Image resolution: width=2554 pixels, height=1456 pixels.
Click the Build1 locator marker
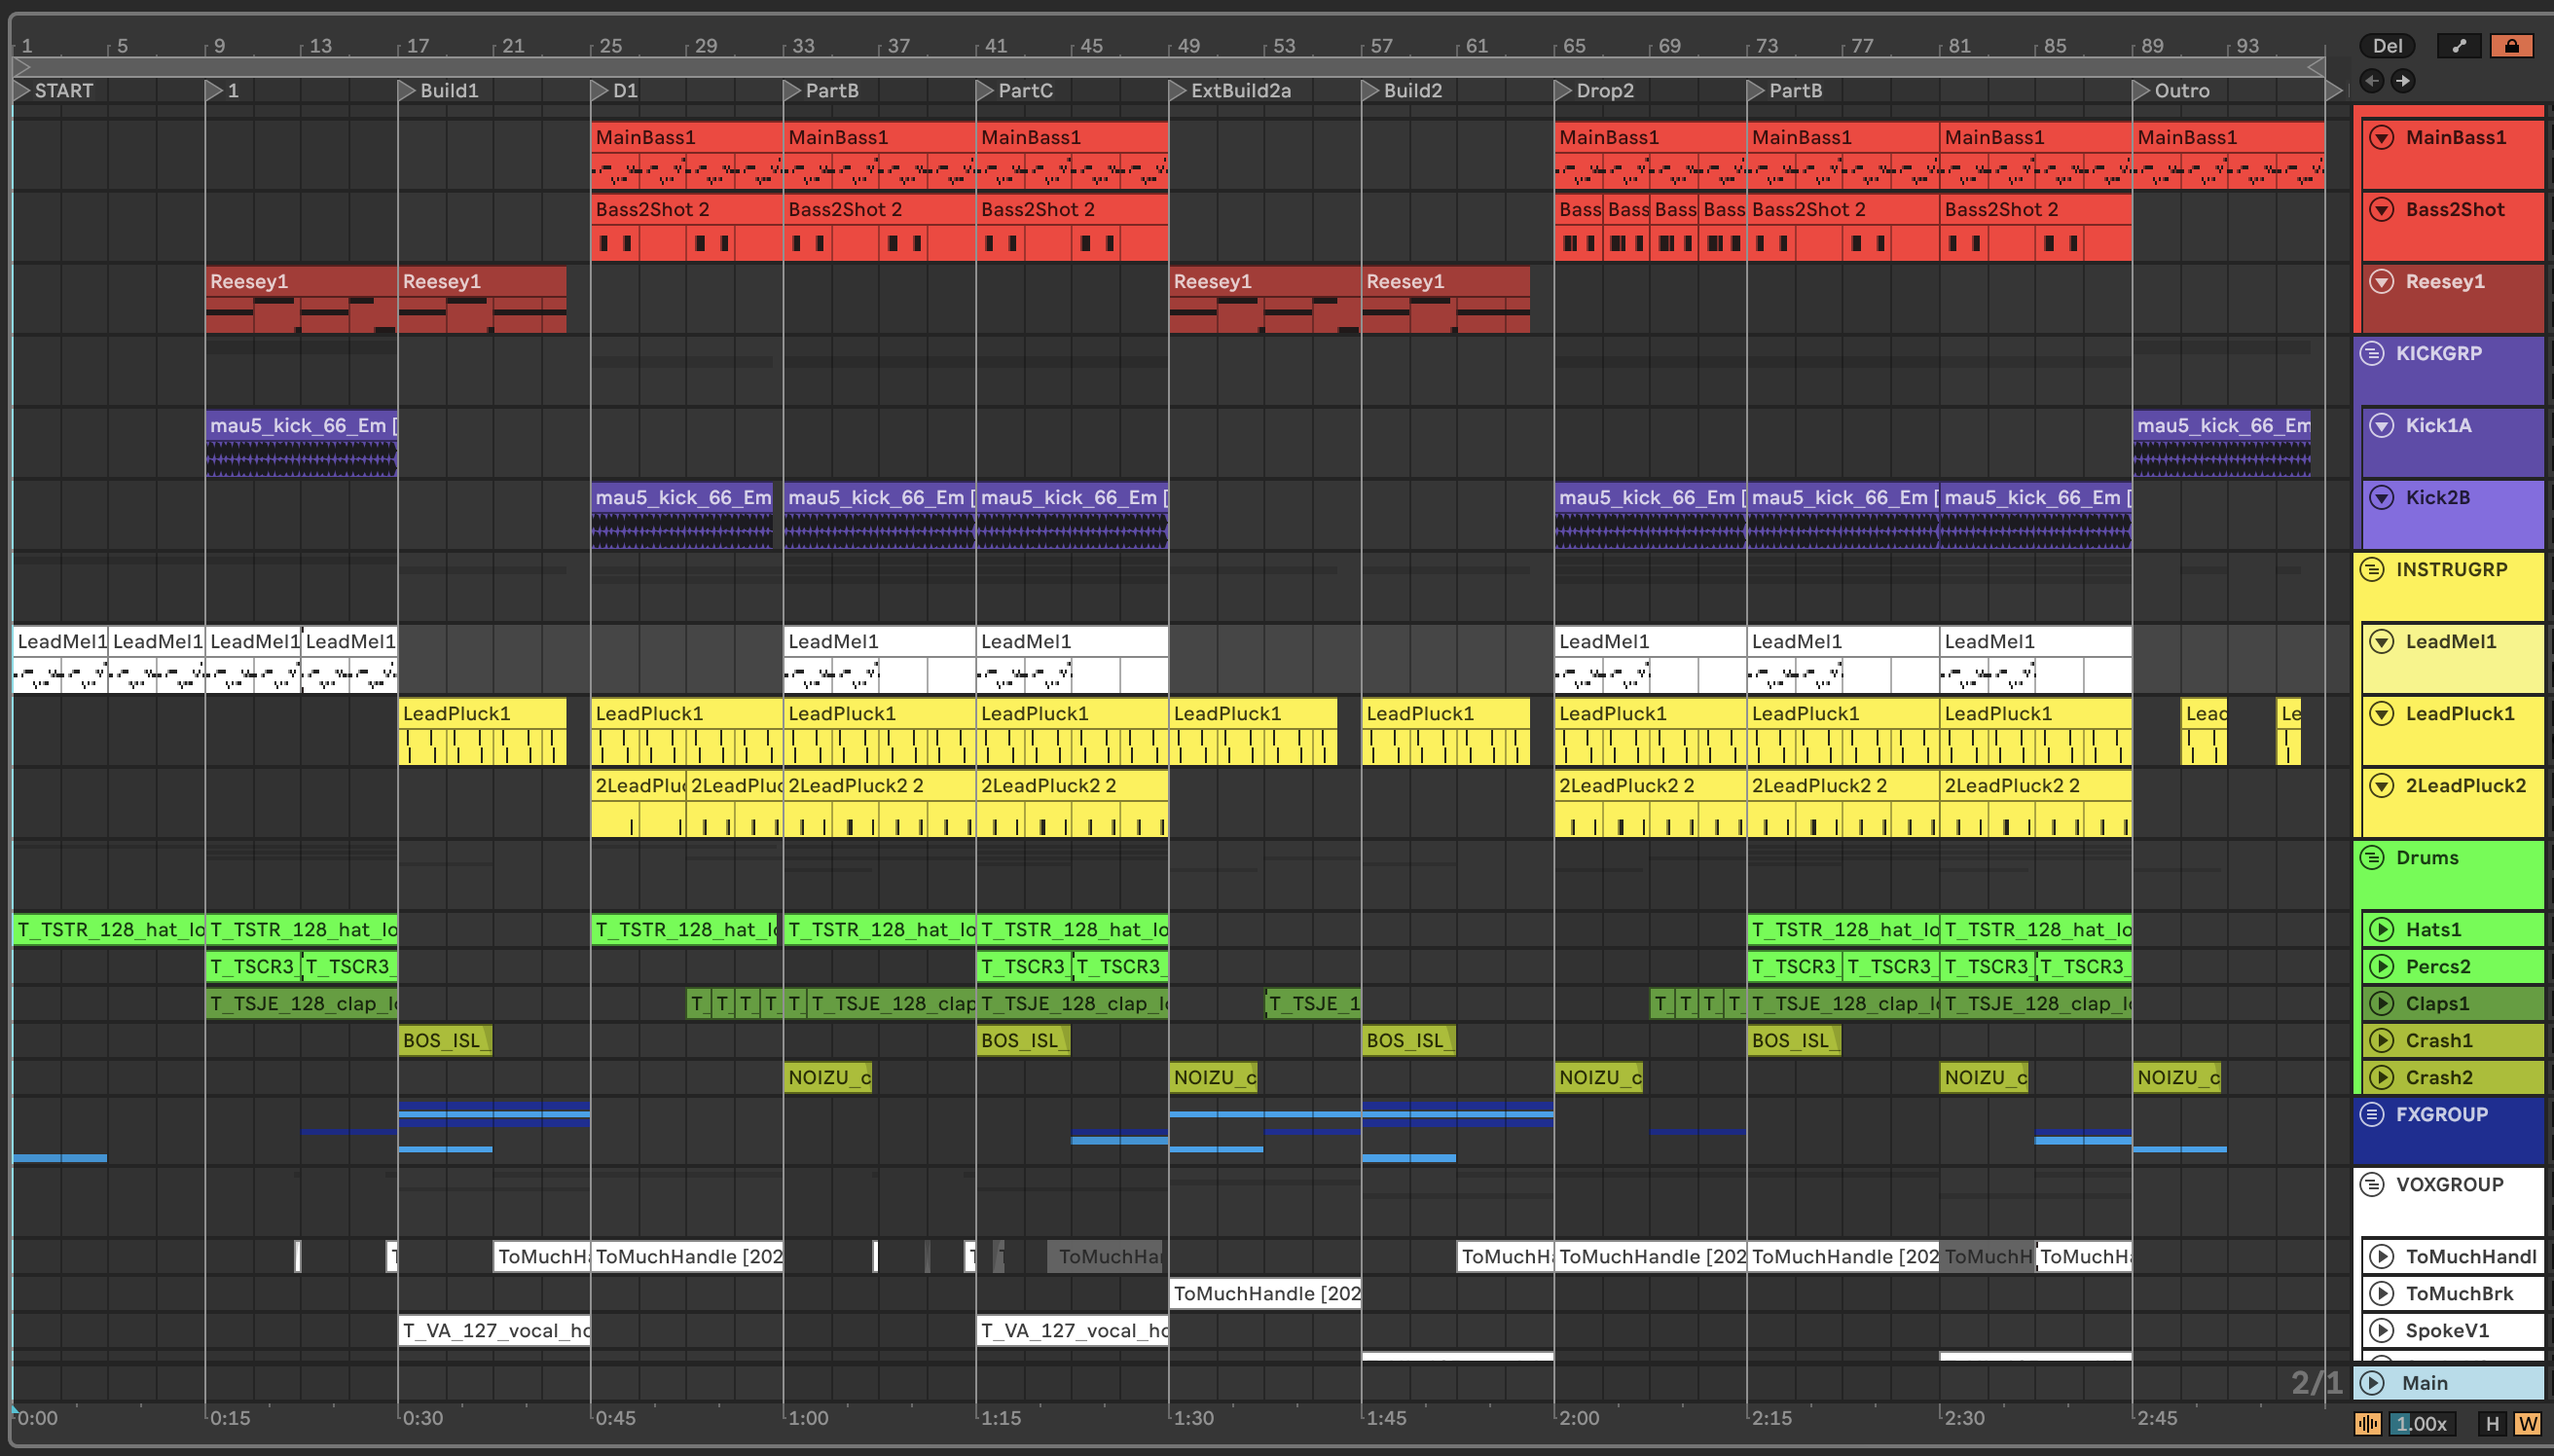(x=439, y=90)
